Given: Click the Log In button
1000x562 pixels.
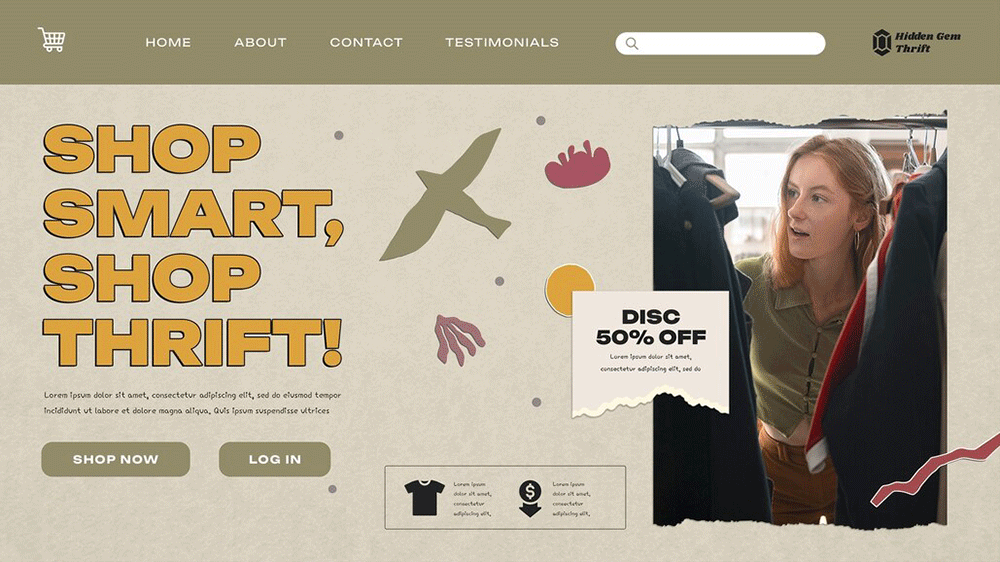Looking at the screenshot, I should 275,459.
